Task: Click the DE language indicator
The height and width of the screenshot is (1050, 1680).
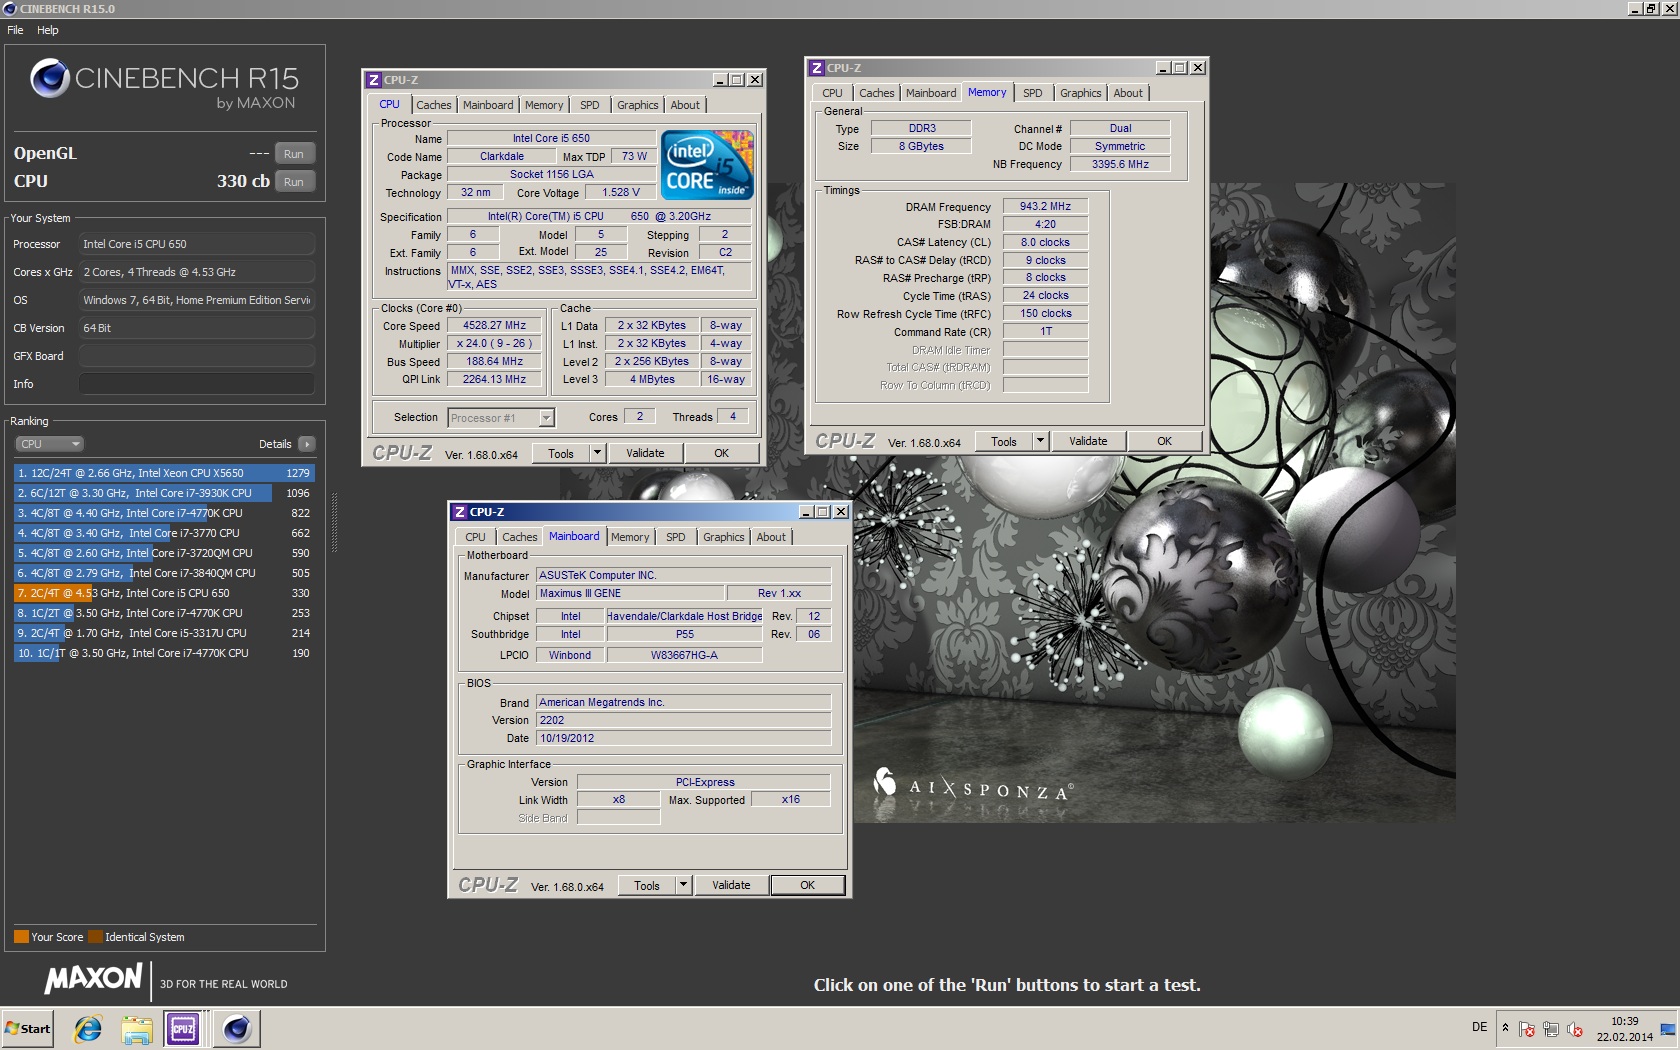Action: tap(1479, 1027)
